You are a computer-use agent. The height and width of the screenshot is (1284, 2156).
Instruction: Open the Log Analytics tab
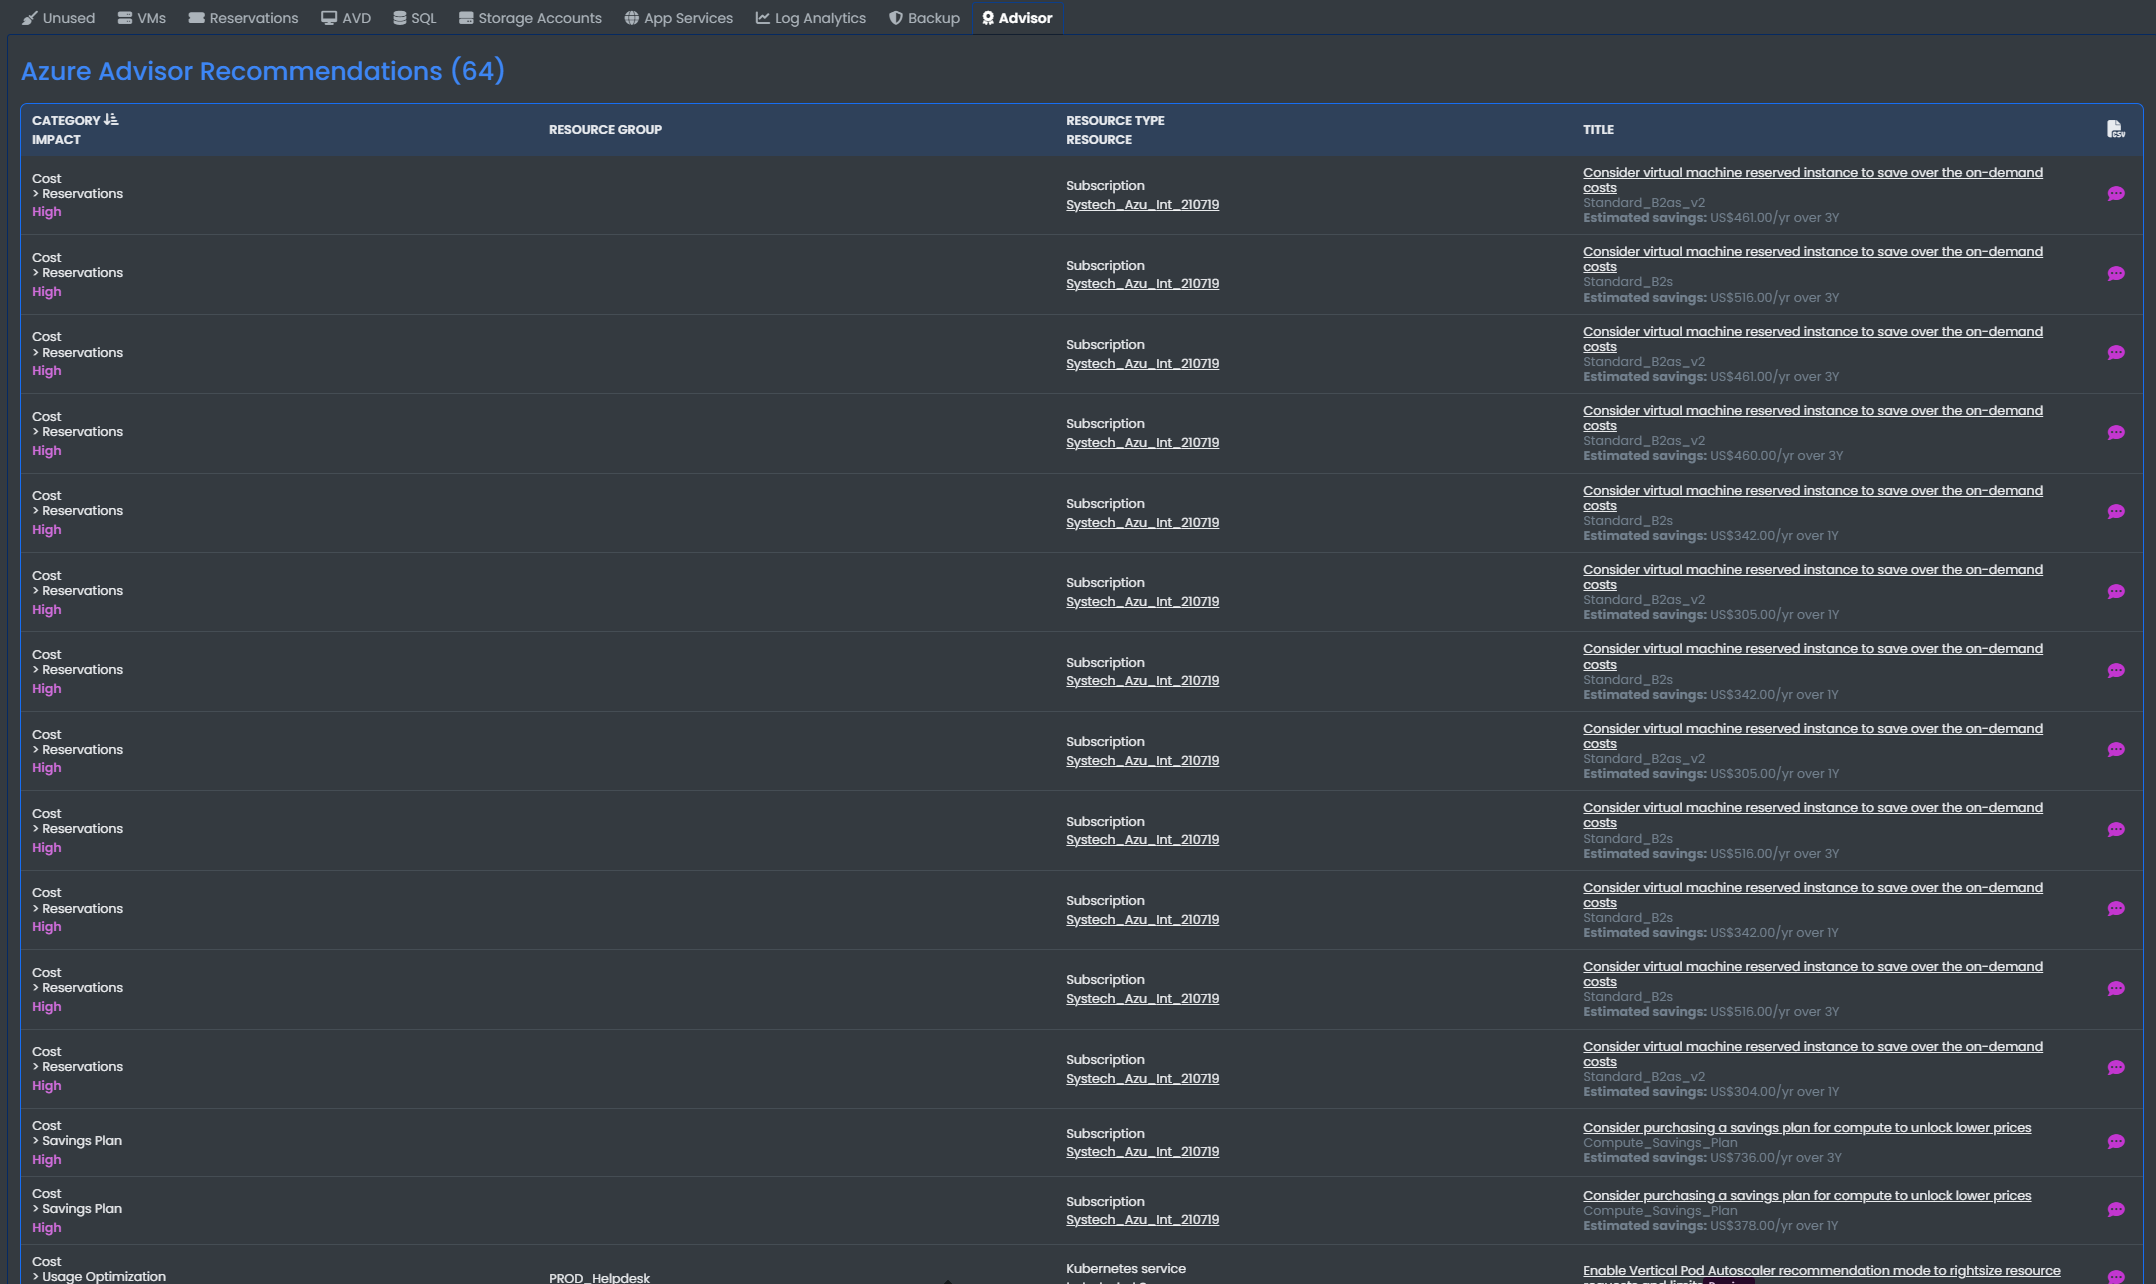[x=811, y=18]
